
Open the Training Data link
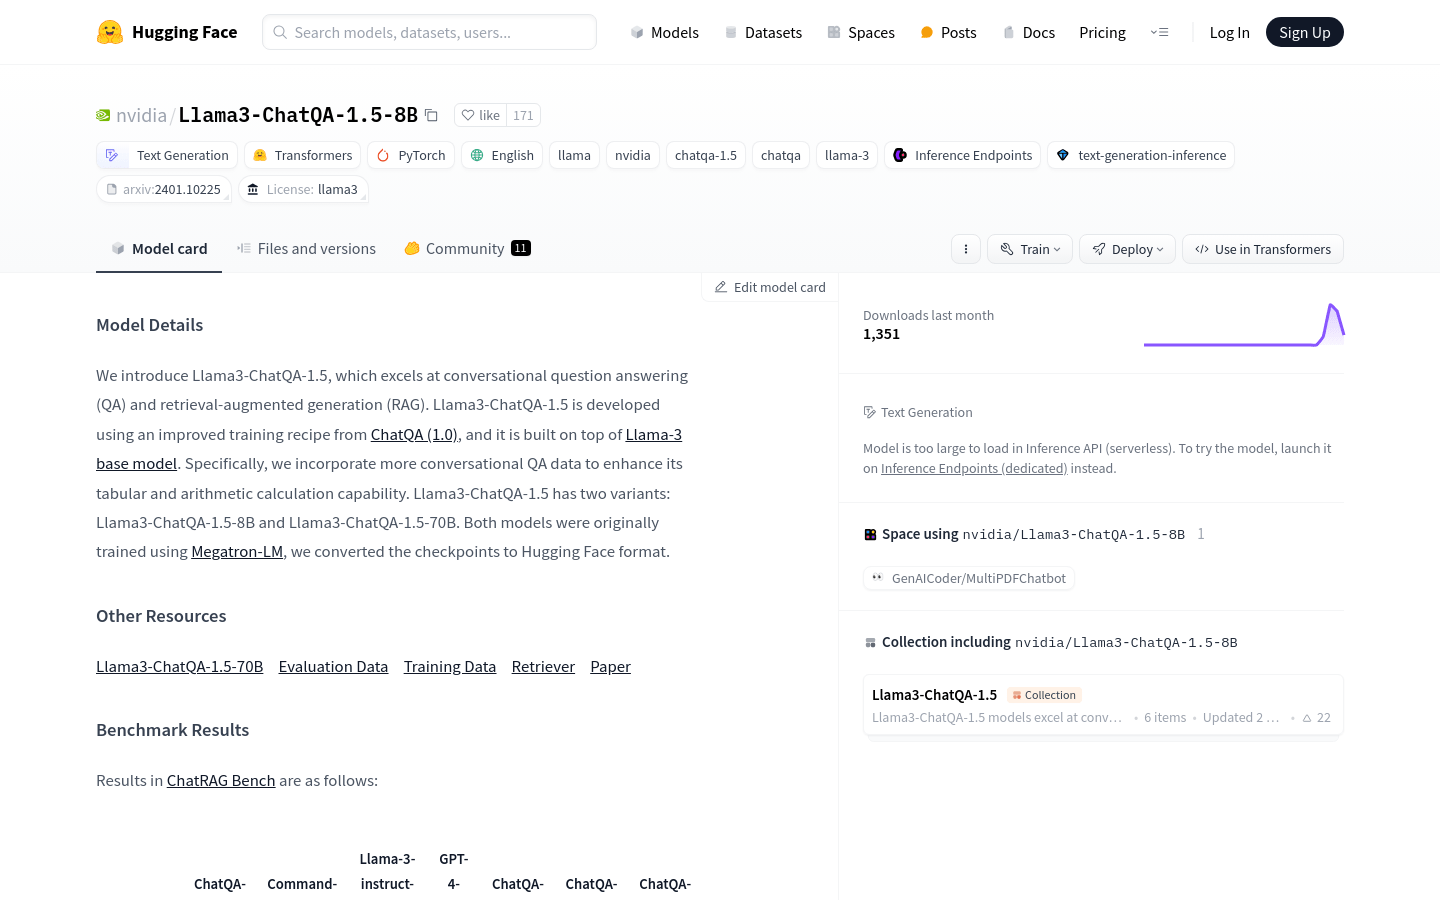point(450,666)
